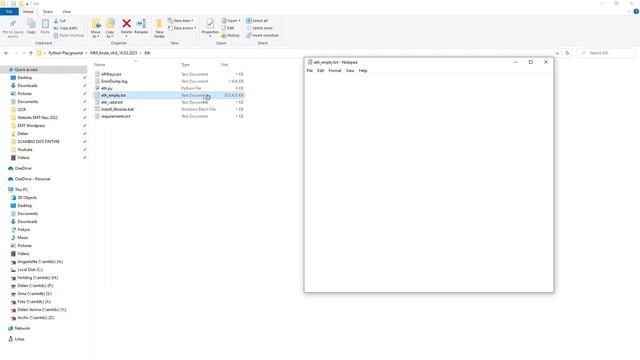Image resolution: width=640 pixels, height=360 pixels.
Task: Open the EMT Wordpress folder
Action: point(31,126)
